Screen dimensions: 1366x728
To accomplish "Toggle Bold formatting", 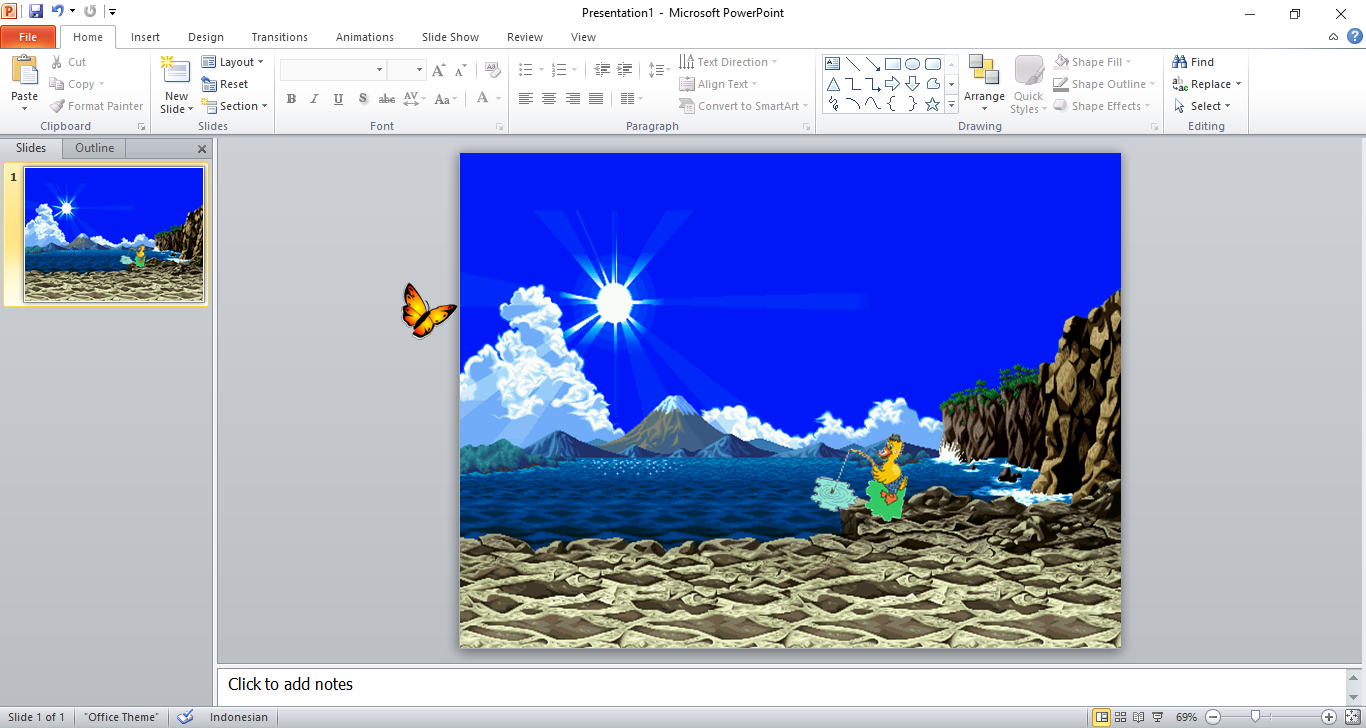I will tap(291, 98).
